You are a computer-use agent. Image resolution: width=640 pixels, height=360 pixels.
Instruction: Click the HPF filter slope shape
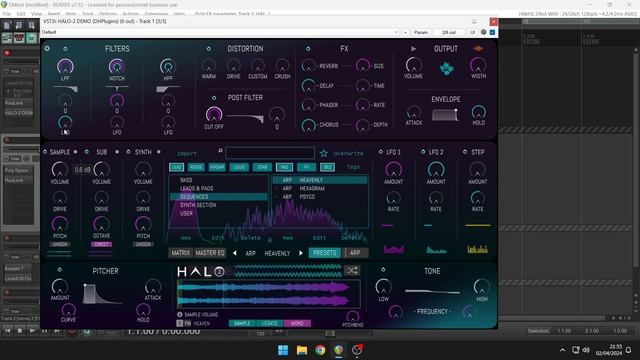click(x=168, y=89)
